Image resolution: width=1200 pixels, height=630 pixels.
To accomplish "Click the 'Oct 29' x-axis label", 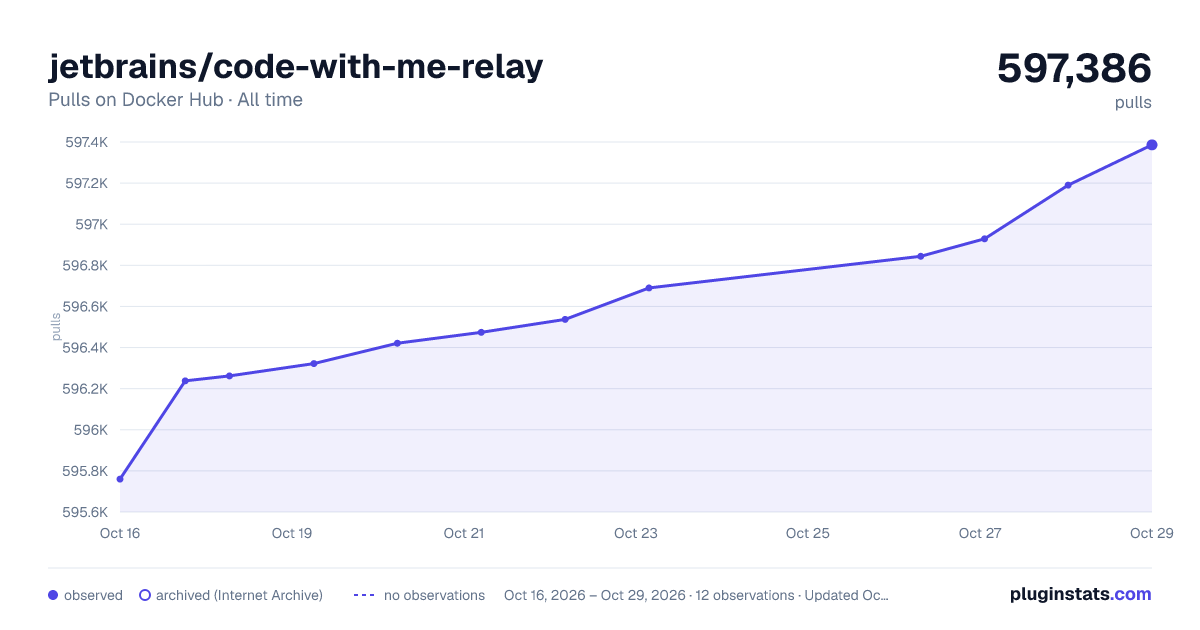I will coord(1150,533).
